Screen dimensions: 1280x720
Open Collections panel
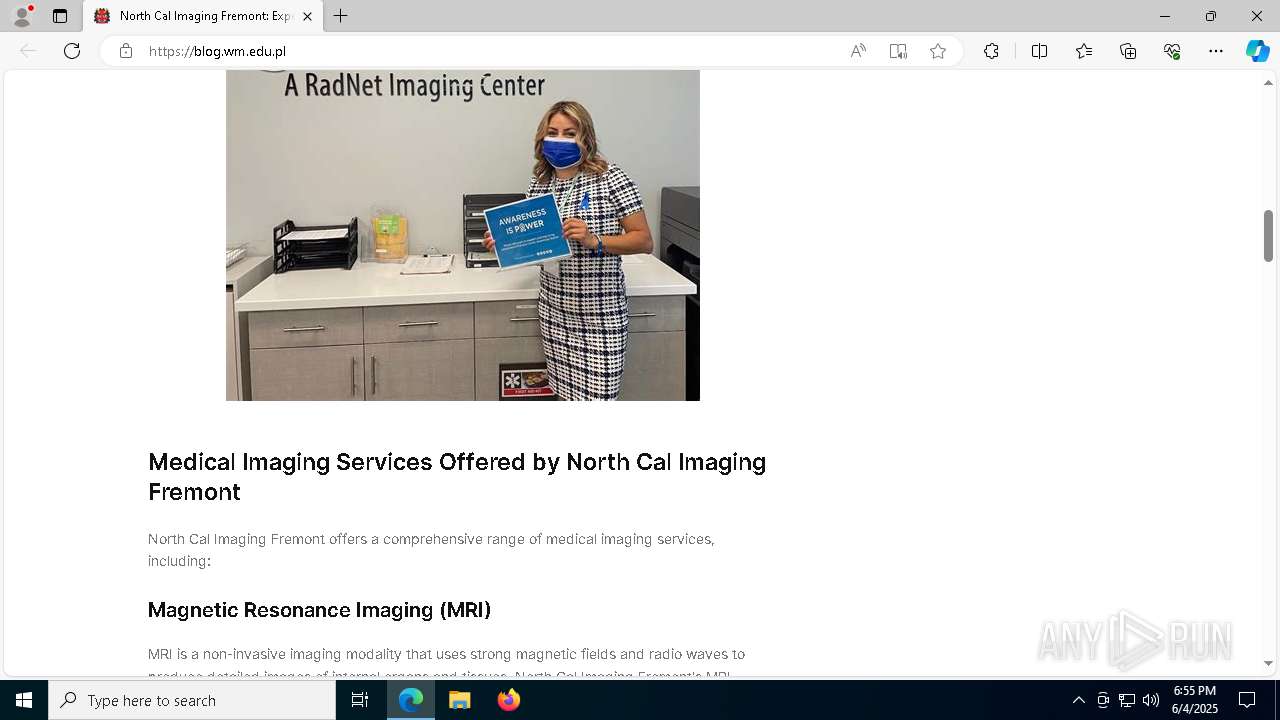[1128, 51]
